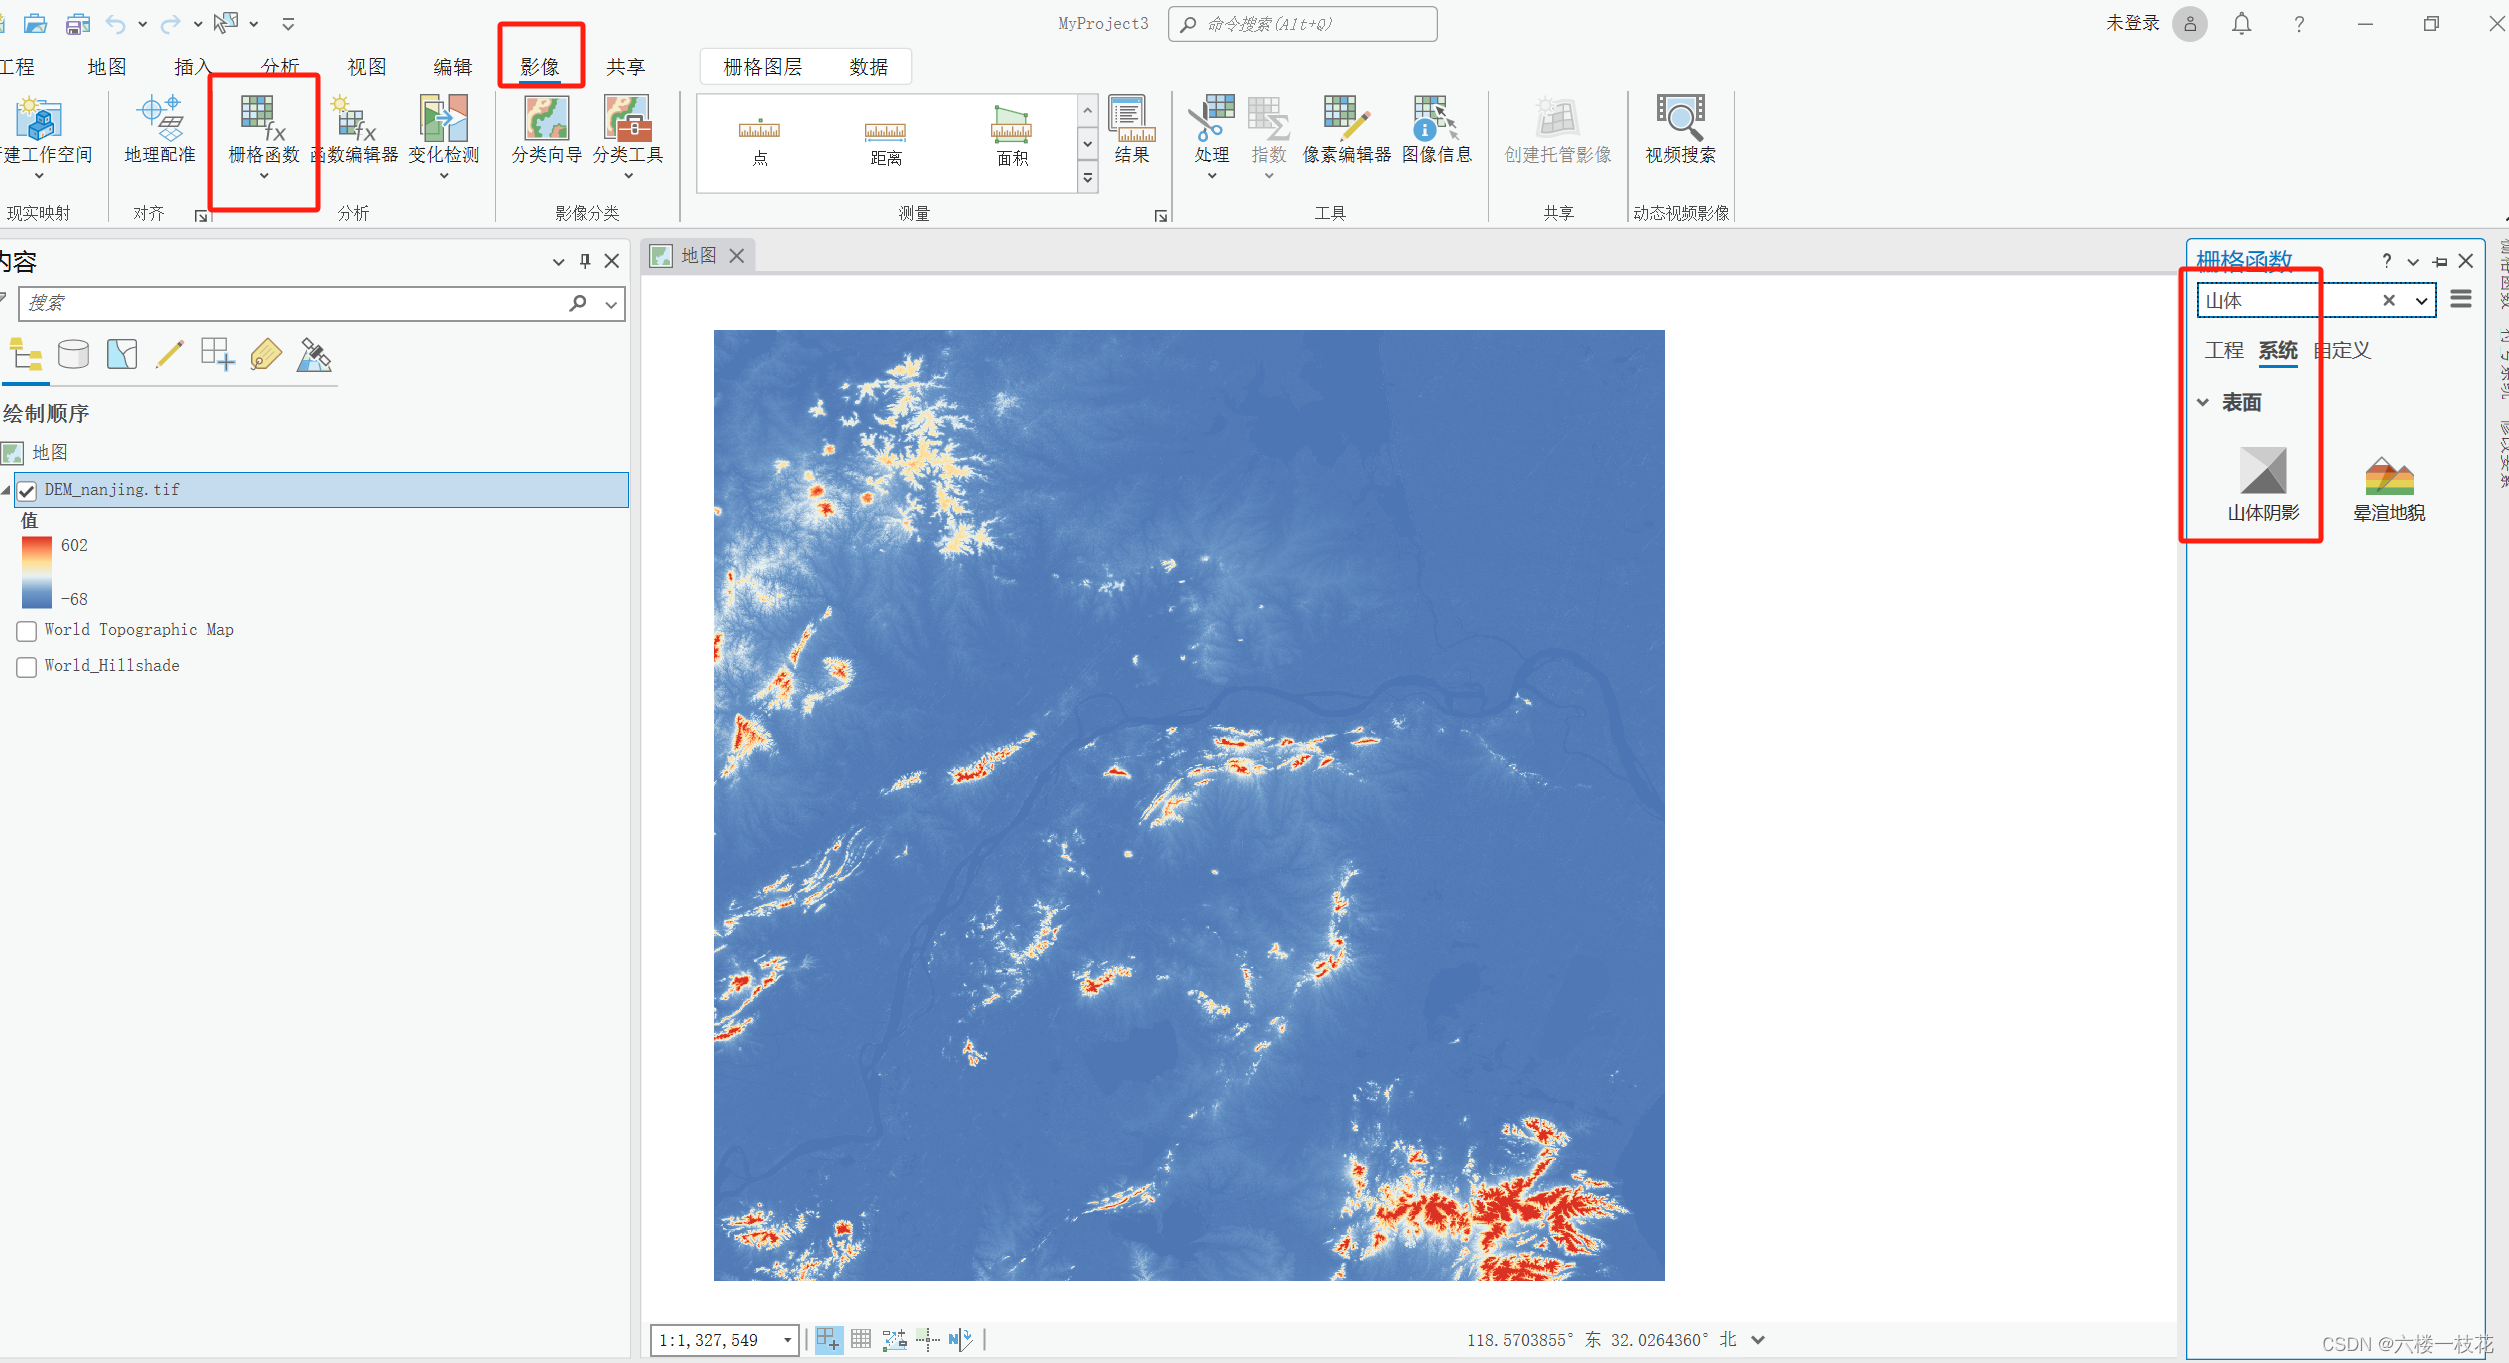The image size is (2509, 1363).
Task: Enable the World Topographic Map layer
Action: tap(27, 631)
